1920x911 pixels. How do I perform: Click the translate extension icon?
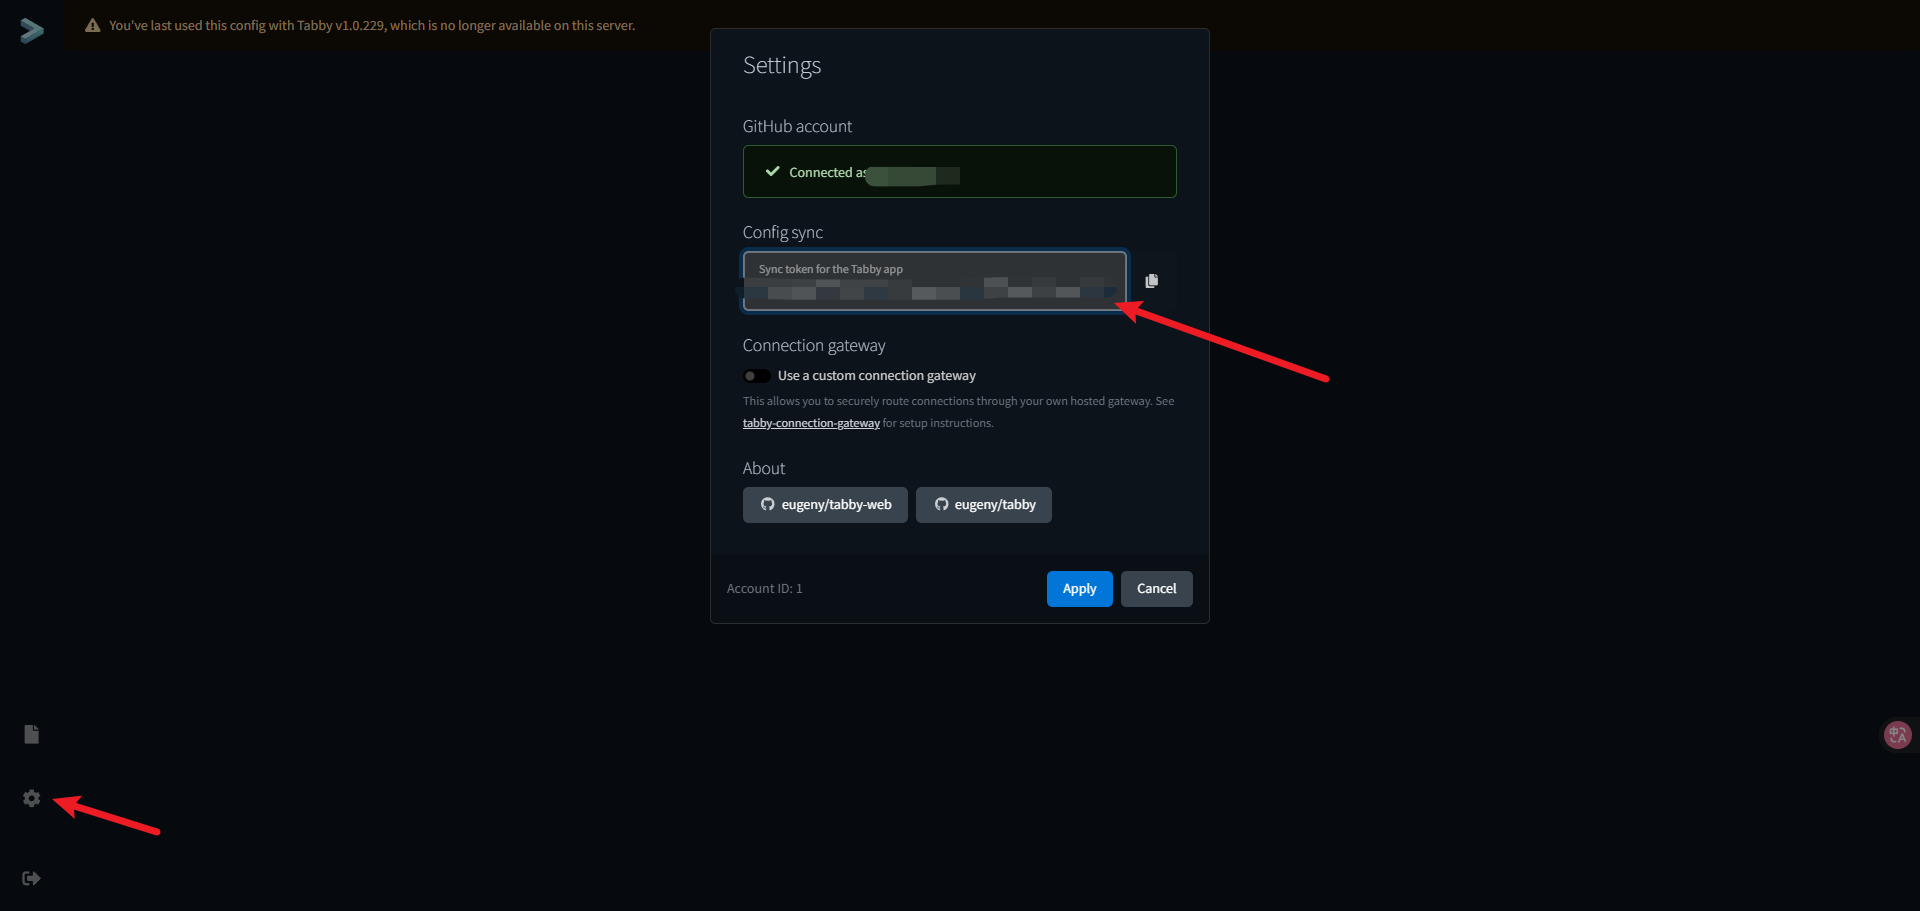click(x=1897, y=735)
